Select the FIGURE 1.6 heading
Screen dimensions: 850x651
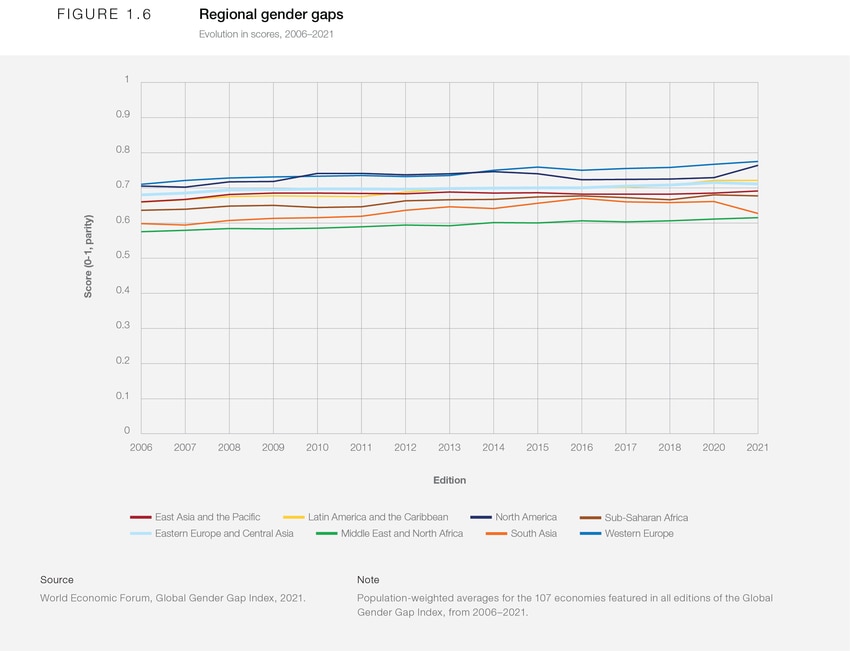pos(104,14)
